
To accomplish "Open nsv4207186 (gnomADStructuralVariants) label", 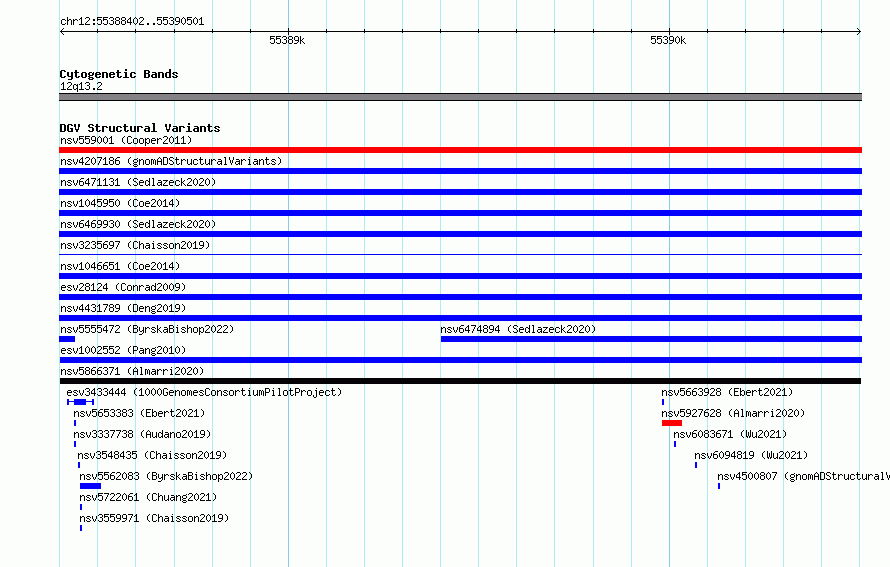I will pyautogui.click(x=171, y=161).
